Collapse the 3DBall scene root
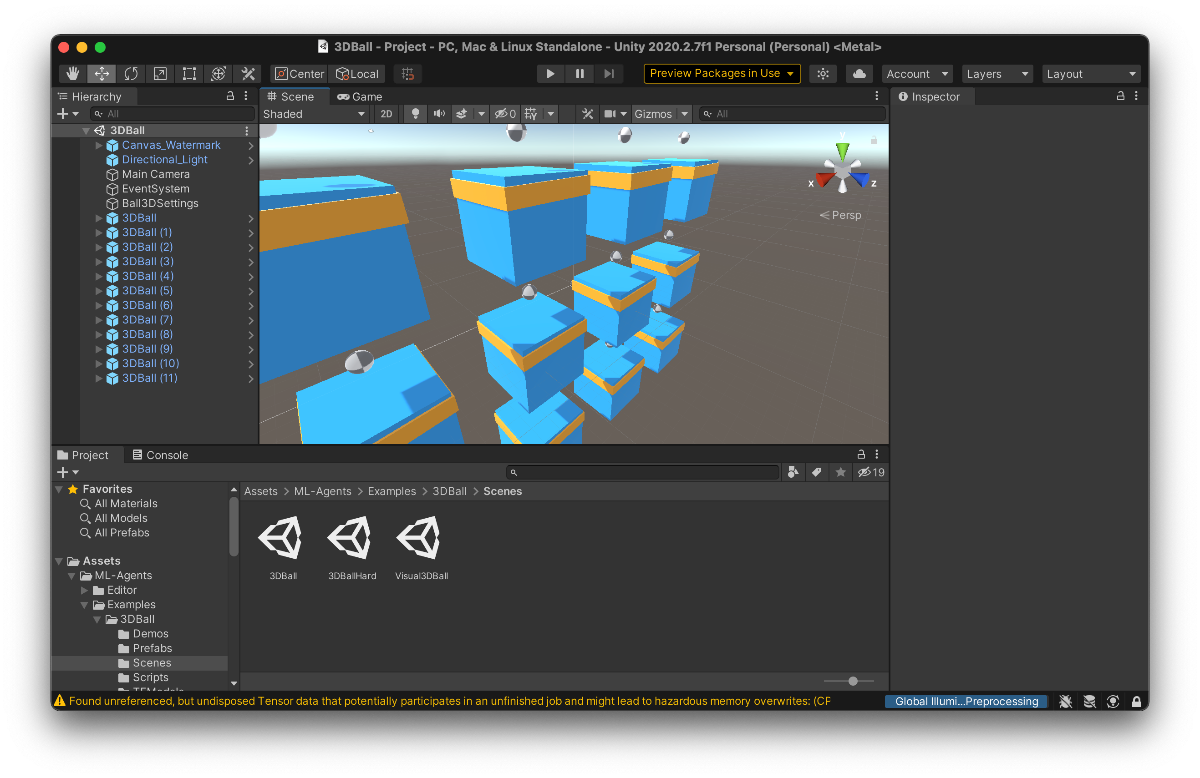Screen dimensions: 1200x778 coord(86,131)
